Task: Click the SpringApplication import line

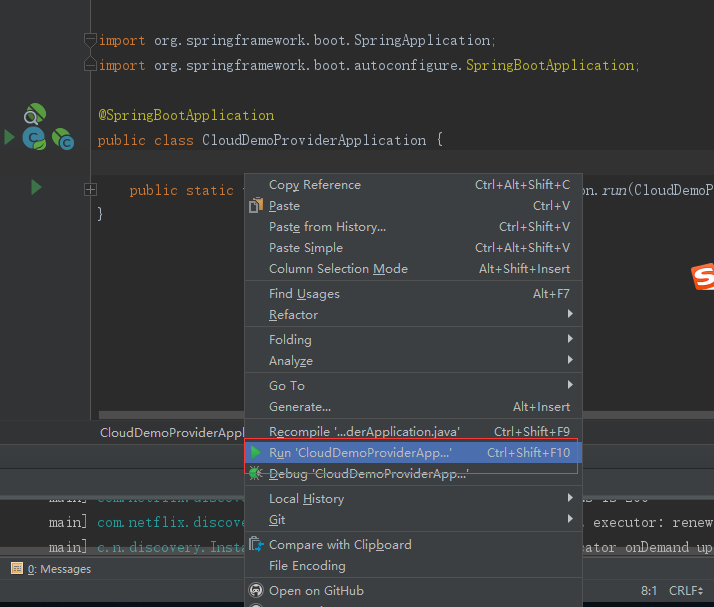Action: pos(297,40)
